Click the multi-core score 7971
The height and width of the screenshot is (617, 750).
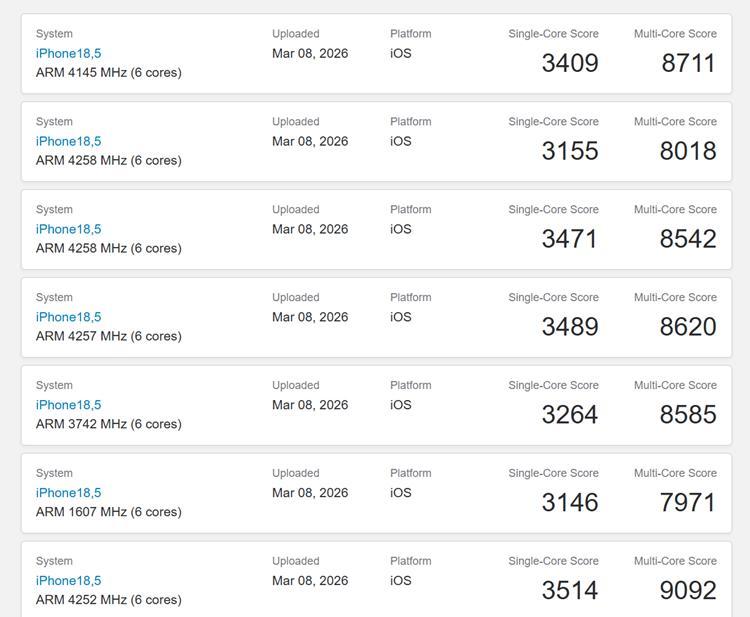pos(688,503)
